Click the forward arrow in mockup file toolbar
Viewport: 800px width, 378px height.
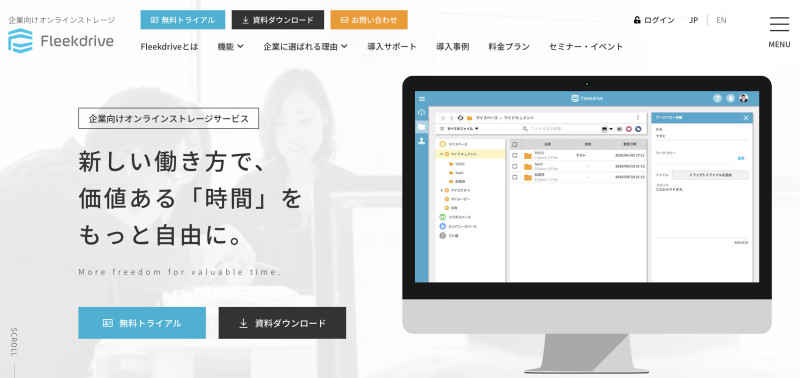coord(452,118)
